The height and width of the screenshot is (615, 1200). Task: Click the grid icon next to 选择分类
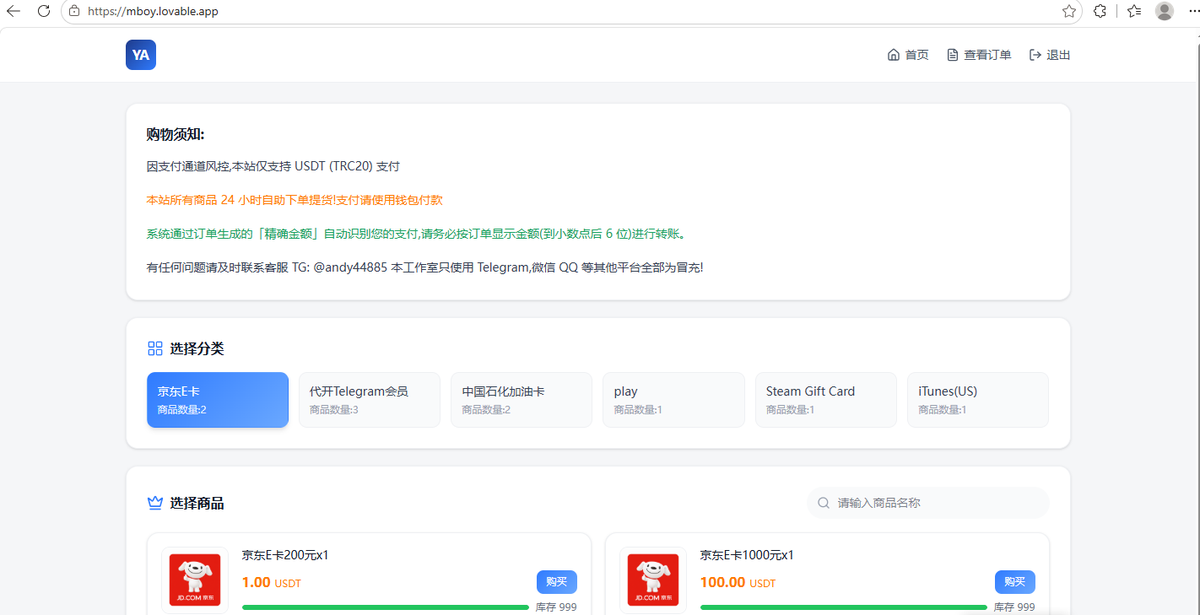click(x=155, y=348)
